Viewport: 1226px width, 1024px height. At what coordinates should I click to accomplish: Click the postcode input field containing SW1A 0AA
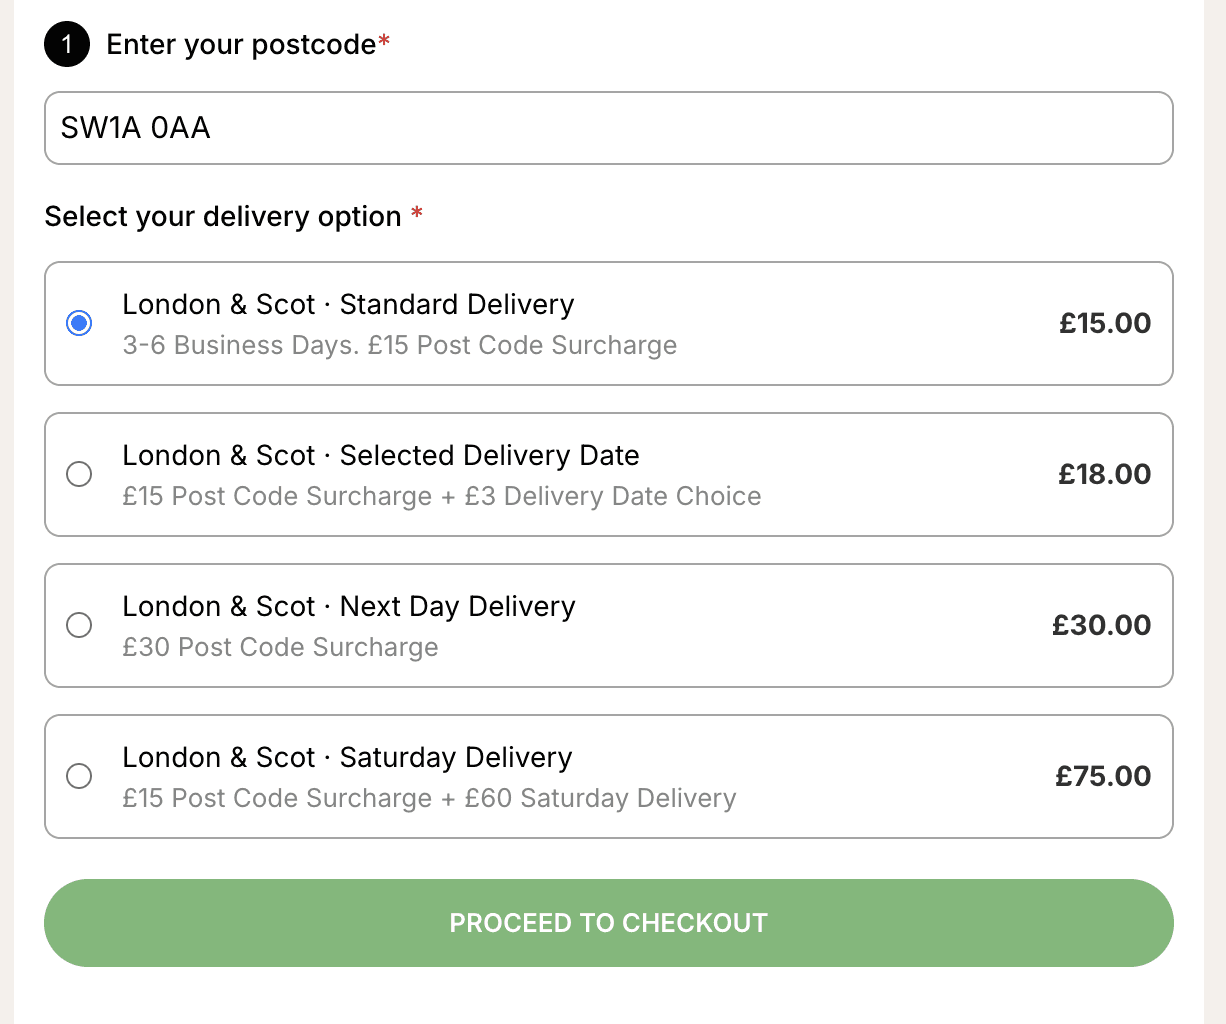point(608,128)
